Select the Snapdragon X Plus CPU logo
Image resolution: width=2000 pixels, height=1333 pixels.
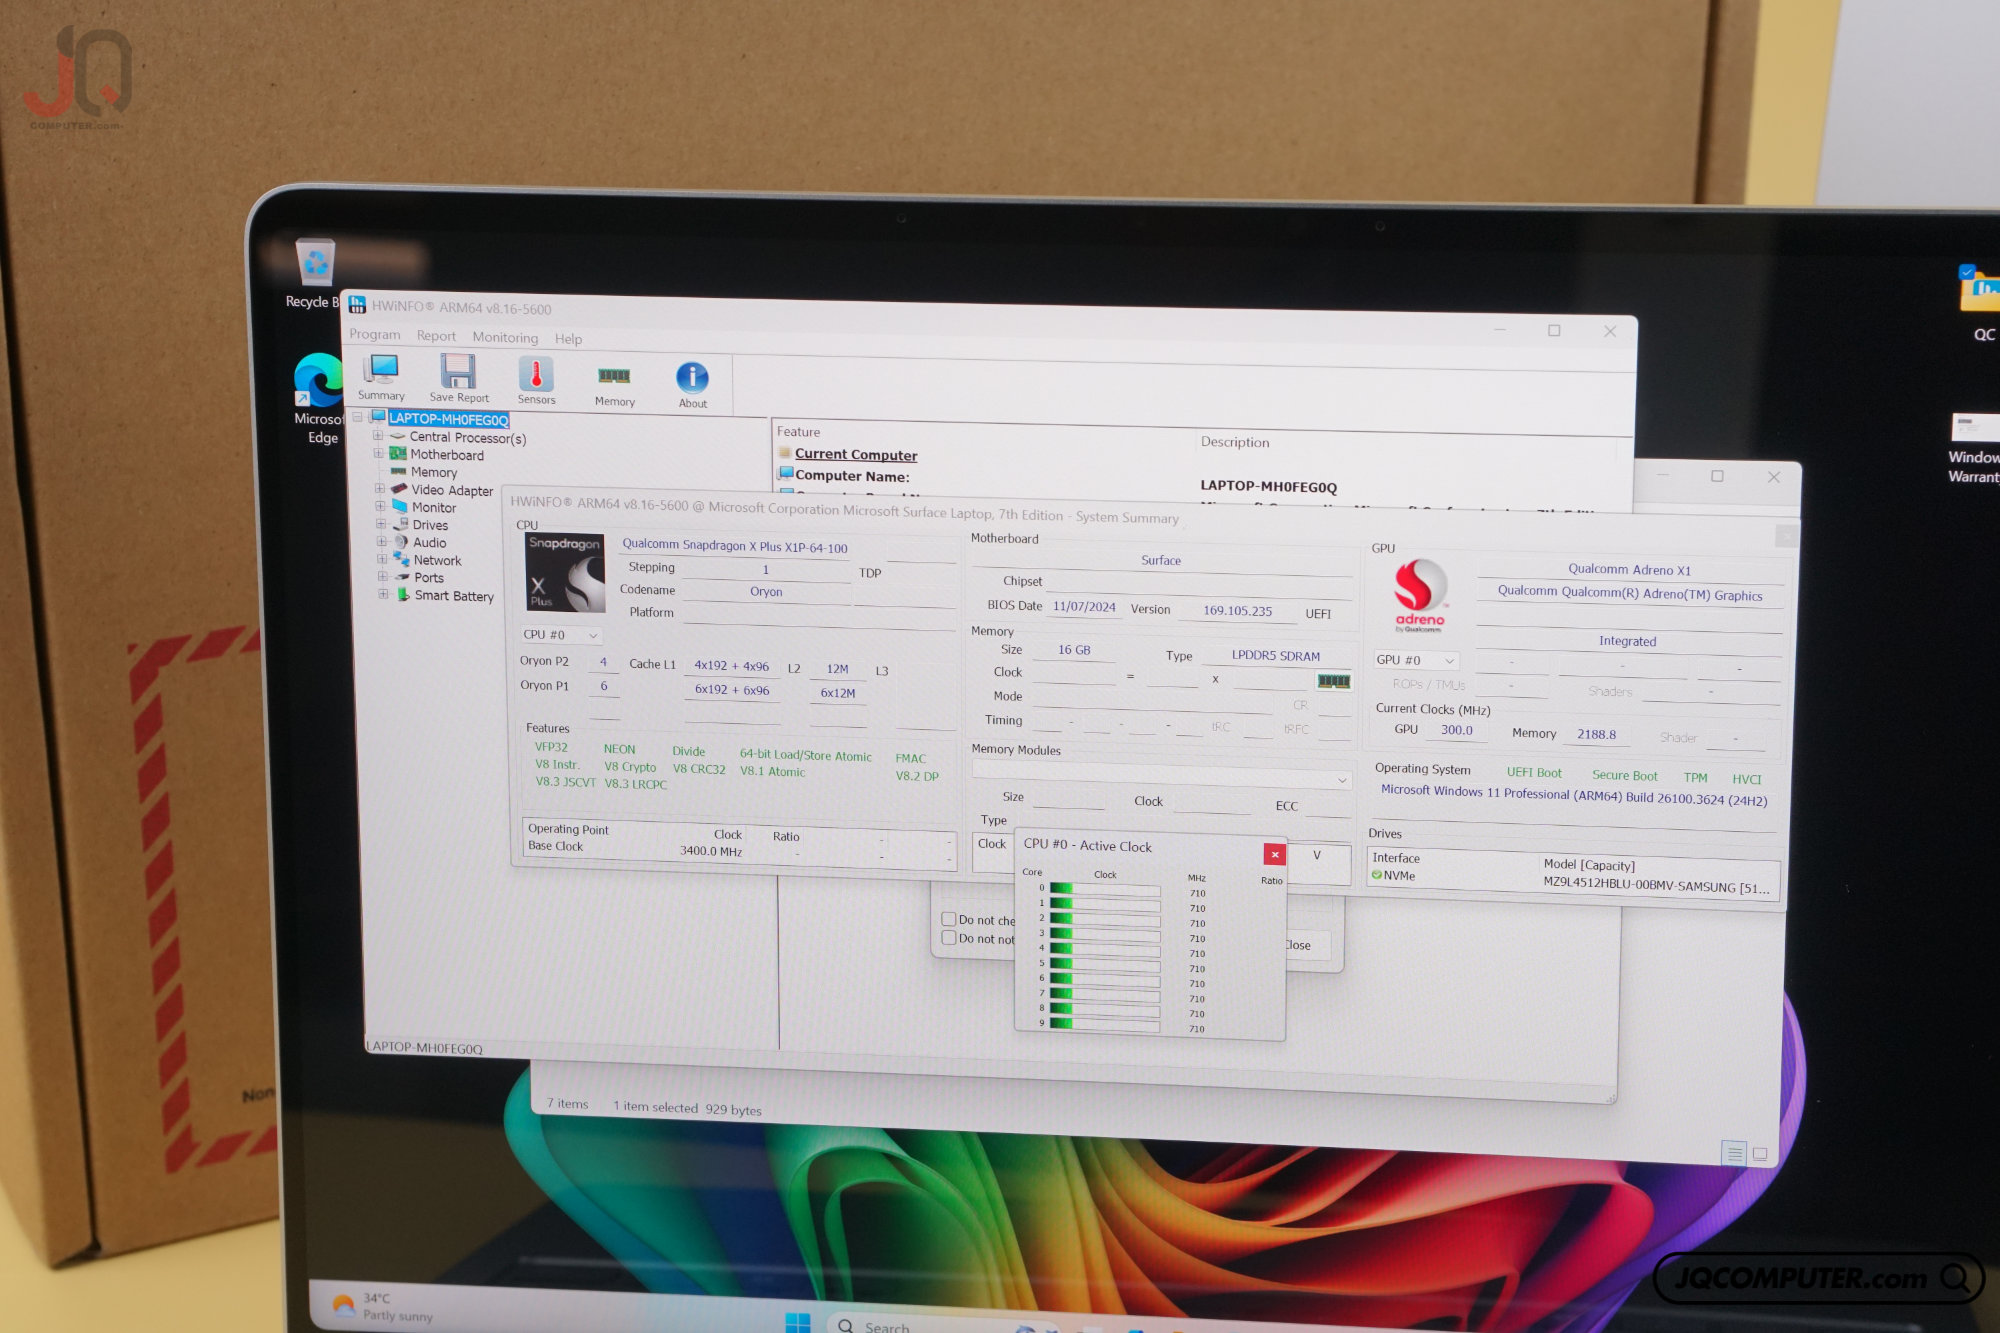pos(565,573)
